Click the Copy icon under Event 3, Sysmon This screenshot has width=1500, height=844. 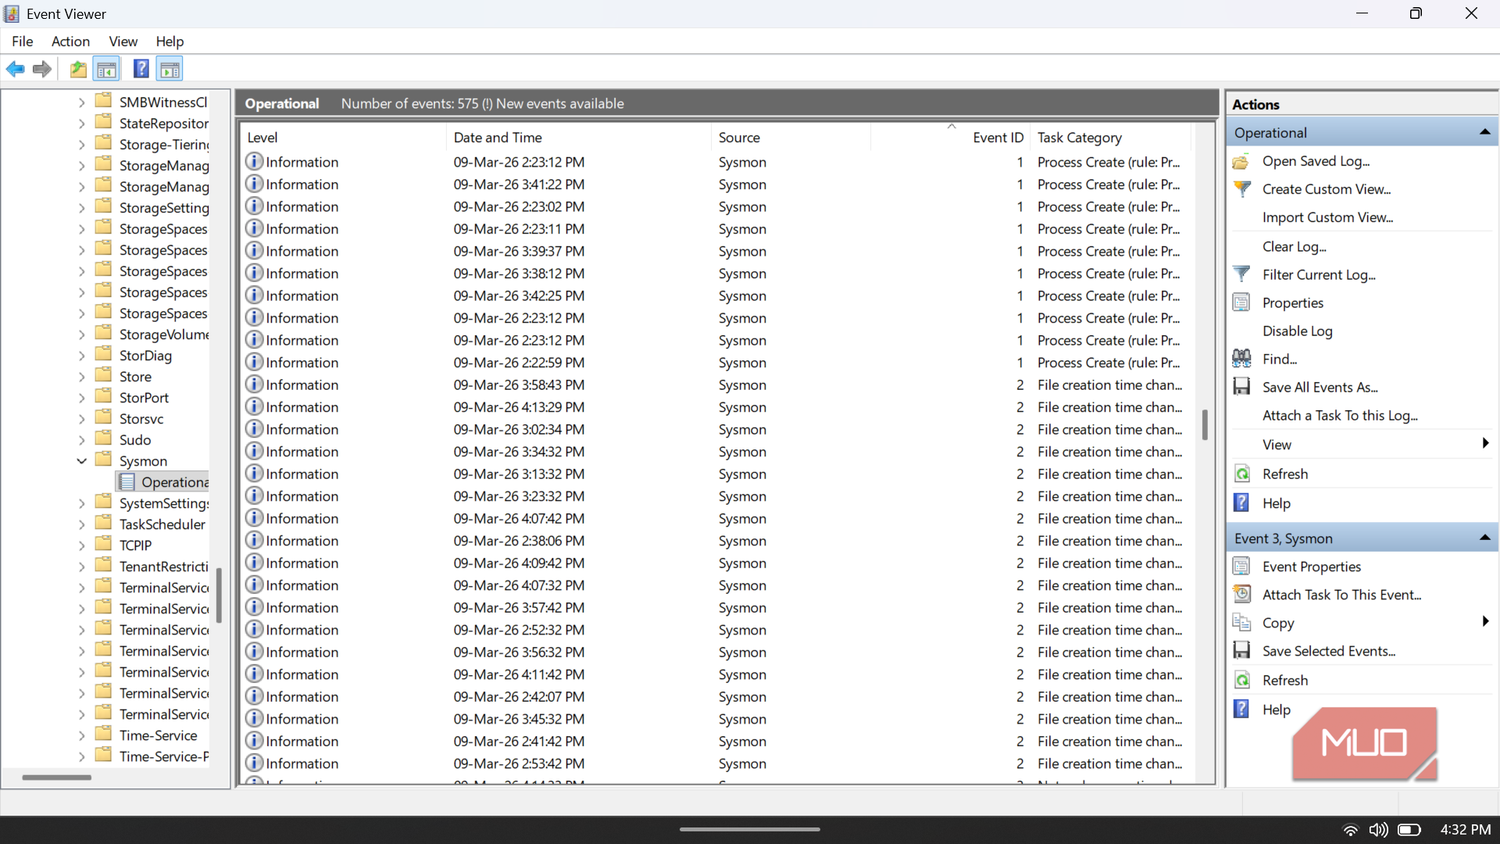(x=1241, y=622)
